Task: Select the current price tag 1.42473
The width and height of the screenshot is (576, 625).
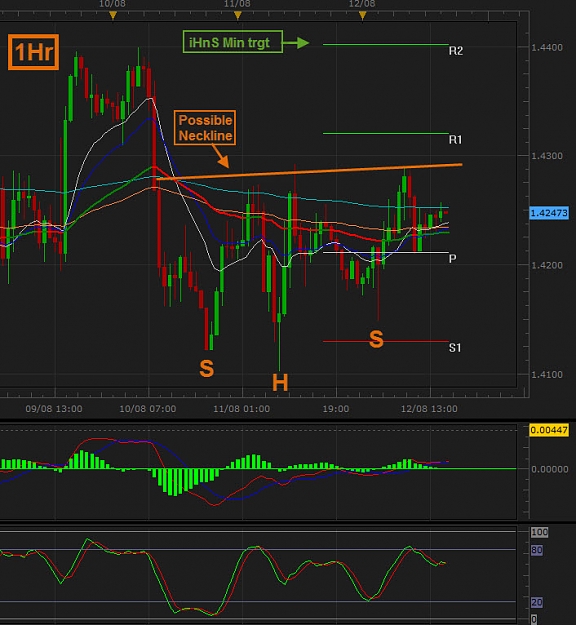Action: pos(549,213)
